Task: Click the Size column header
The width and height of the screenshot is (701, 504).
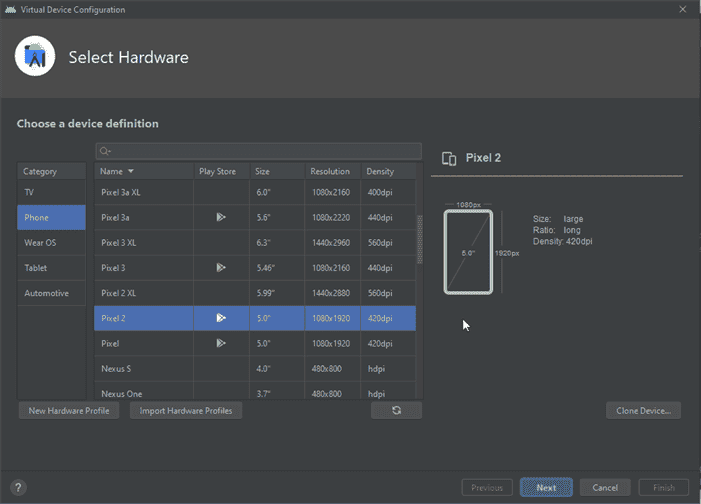Action: [x=277, y=171]
